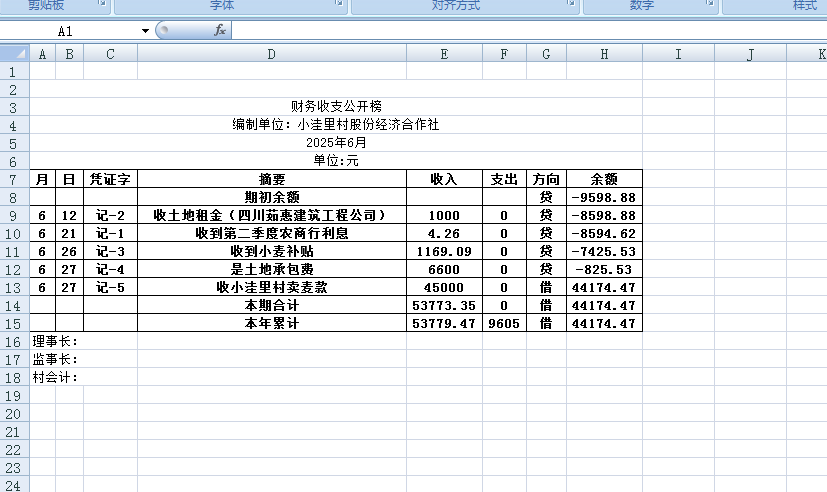Click the income cell with value 45000
The width and height of the screenshot is (827, 492).
pyautogui.click(x=444, y=287)
